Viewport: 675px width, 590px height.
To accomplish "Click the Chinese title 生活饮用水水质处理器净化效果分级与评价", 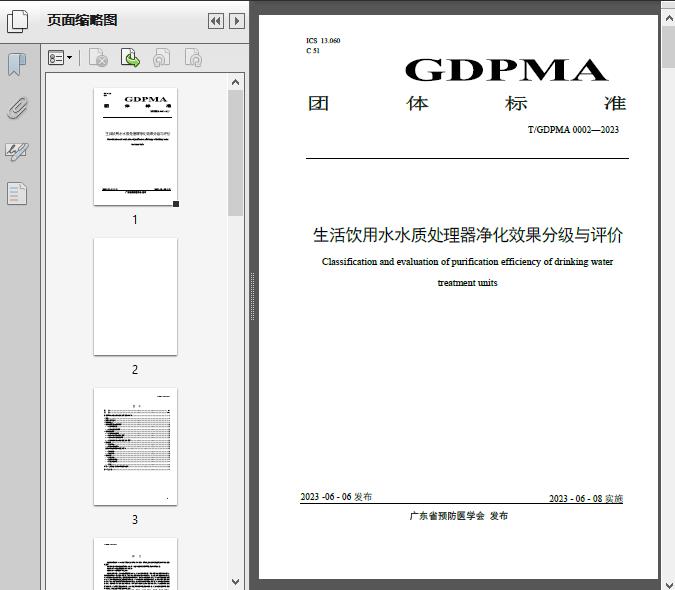I will [x=468, y=235].
